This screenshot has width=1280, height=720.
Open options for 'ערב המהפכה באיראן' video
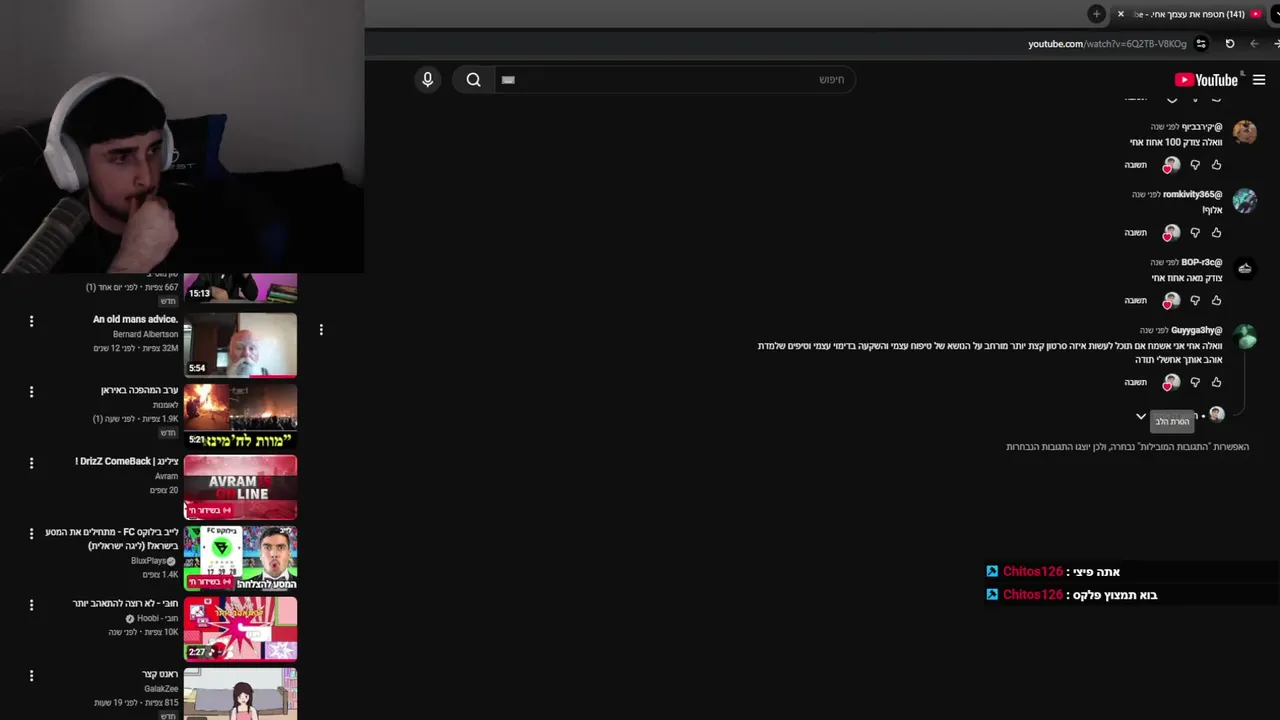click(x=31, y=392)
